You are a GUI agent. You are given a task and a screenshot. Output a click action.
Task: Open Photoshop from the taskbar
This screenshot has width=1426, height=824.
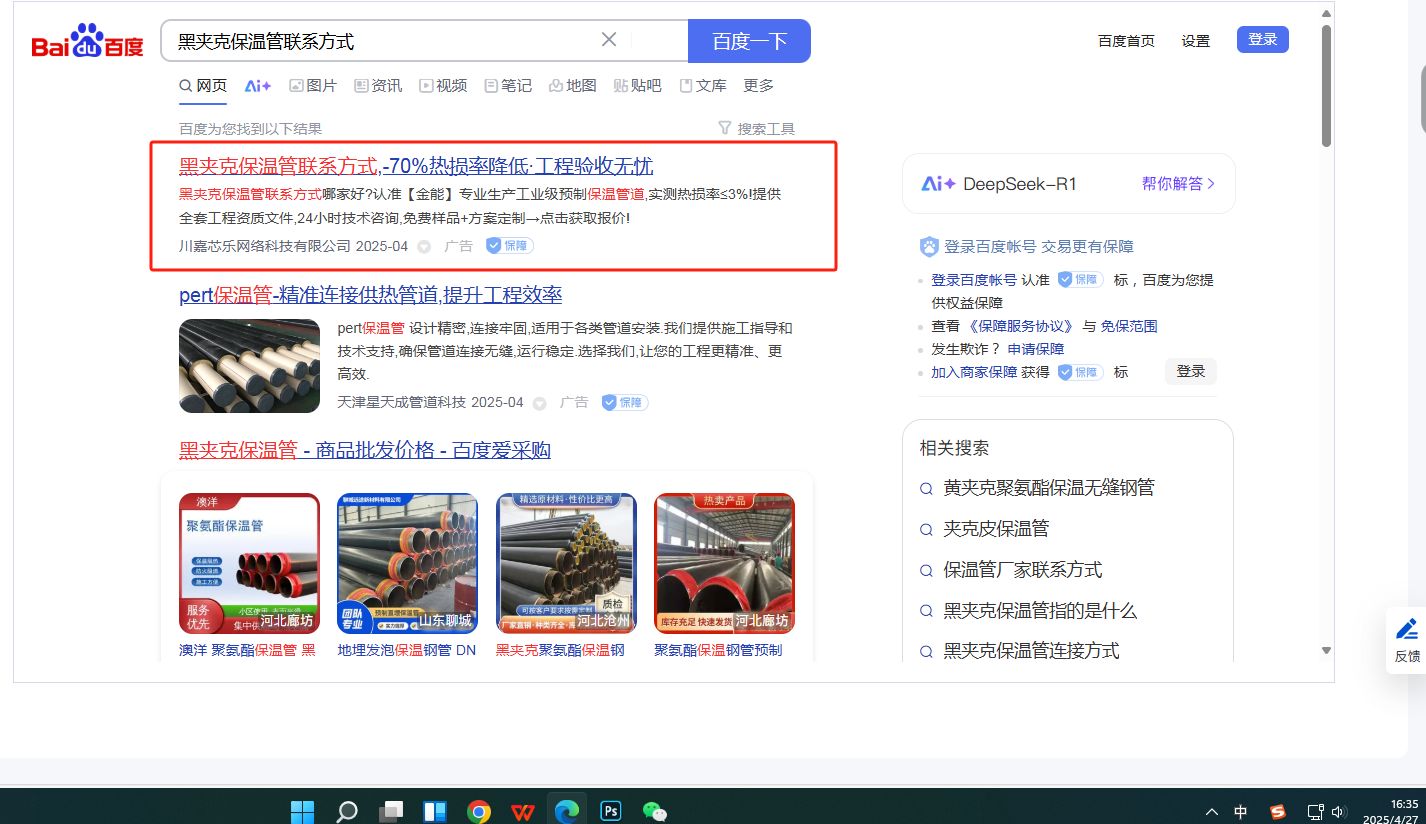click(611, 810)
